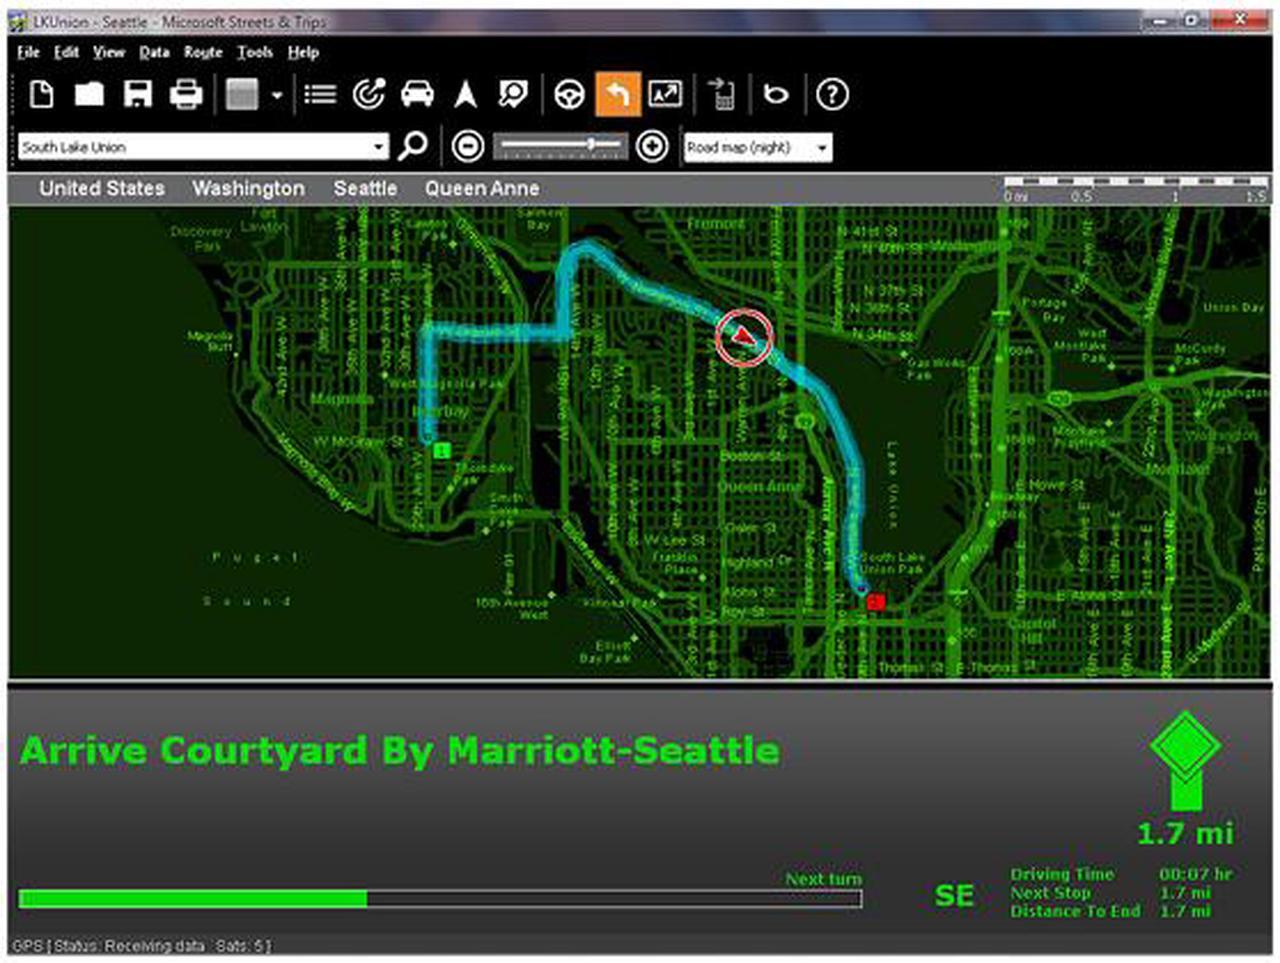Screen dimensions: 1280x963
Task: Click the United States breadcrumb link
Action: pyautogui.click(x=102, y=188)
